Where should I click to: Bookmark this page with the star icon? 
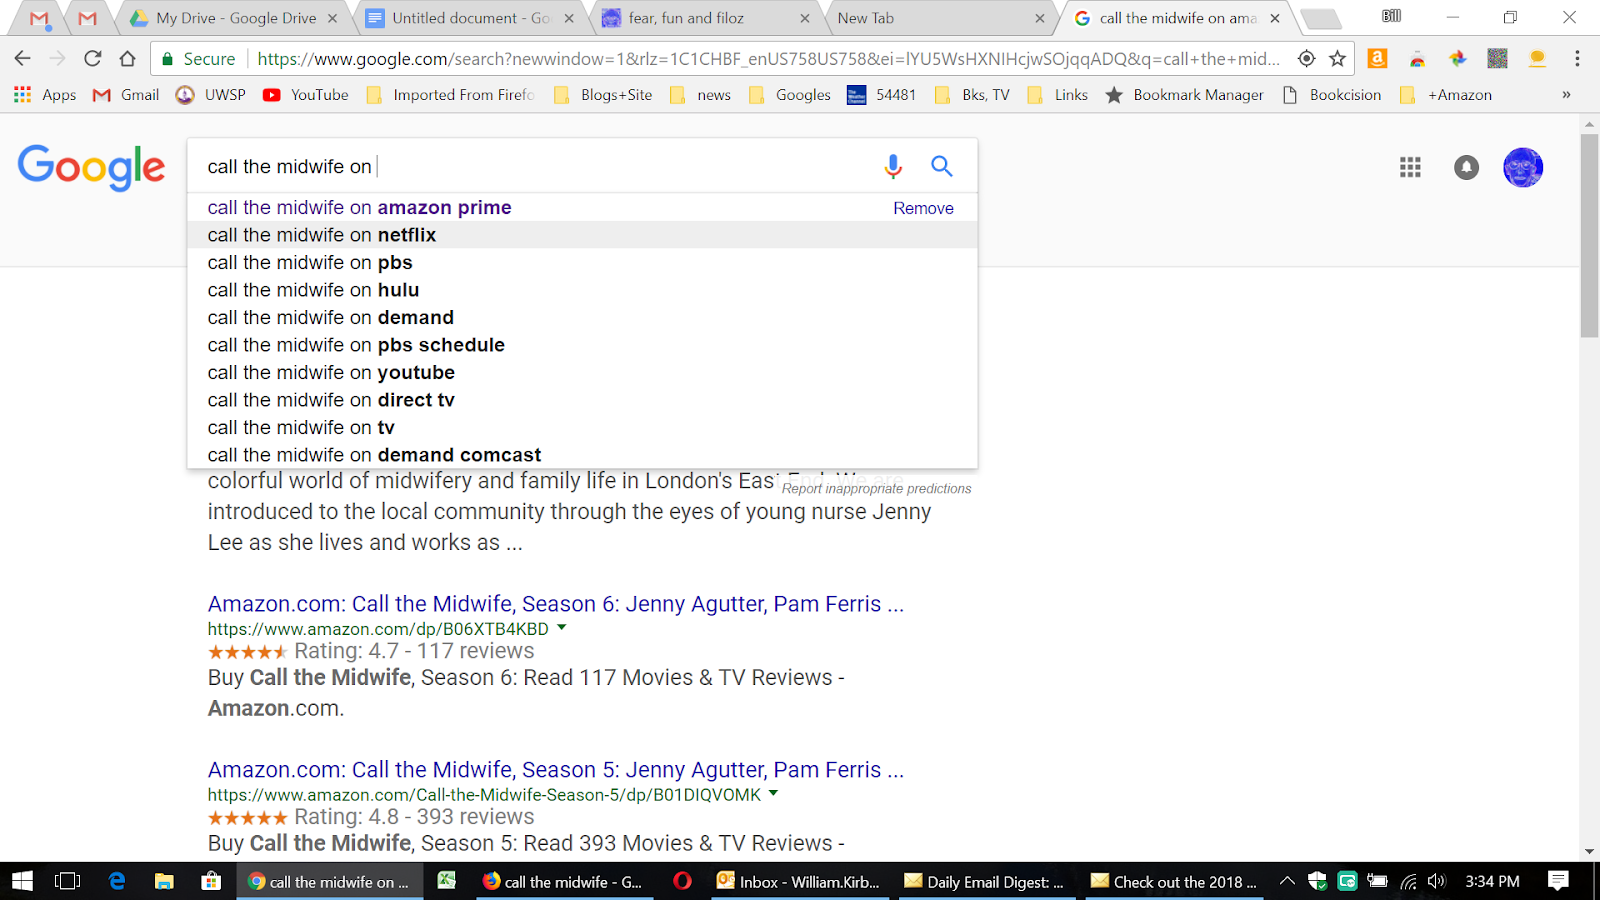1337,59
